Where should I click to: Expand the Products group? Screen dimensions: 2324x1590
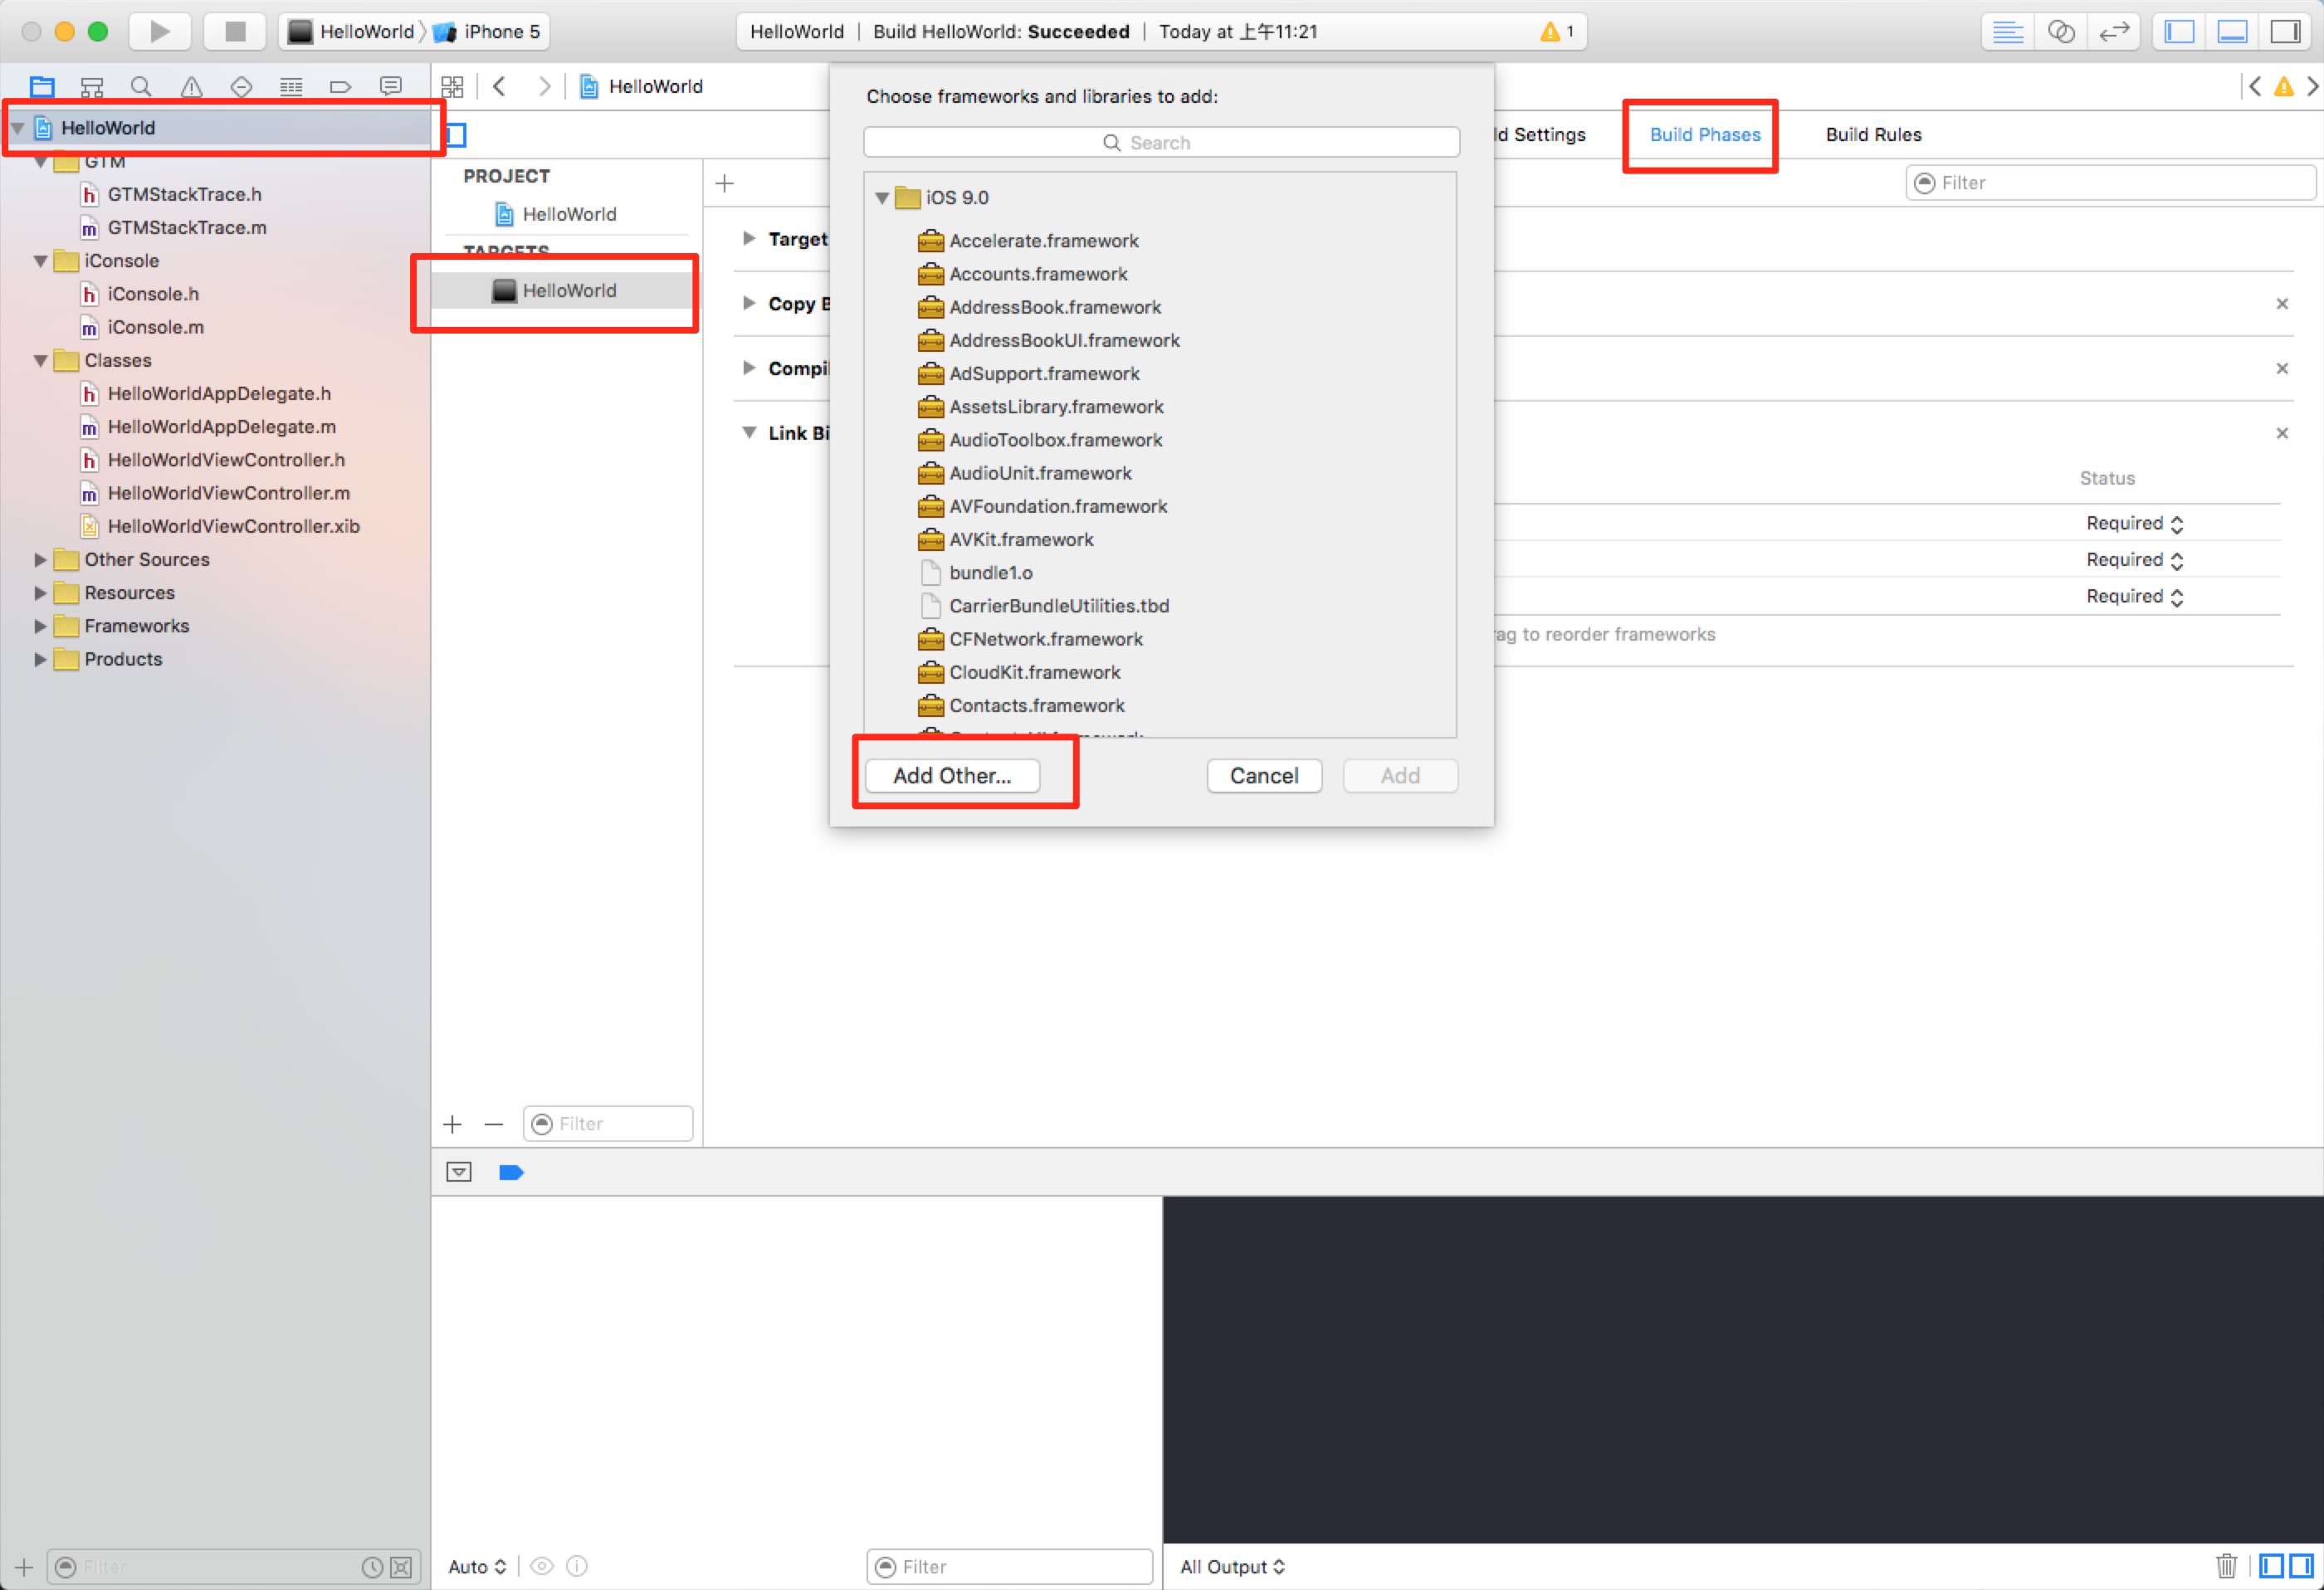pyautogui.click(x=40, y=659)
